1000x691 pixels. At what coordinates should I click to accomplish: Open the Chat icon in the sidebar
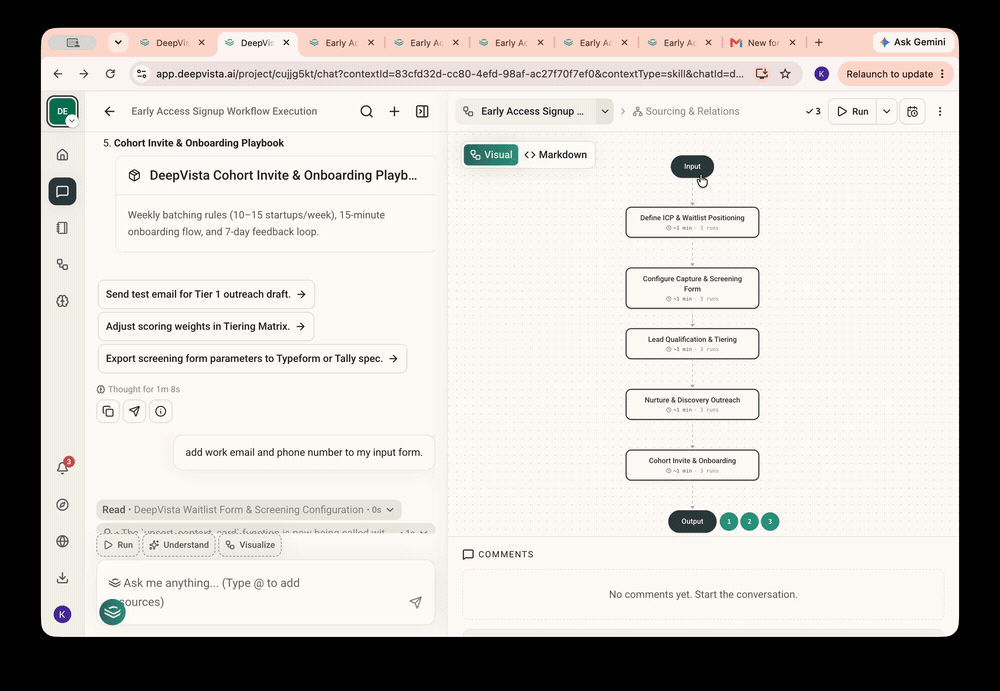pos(62,191)
